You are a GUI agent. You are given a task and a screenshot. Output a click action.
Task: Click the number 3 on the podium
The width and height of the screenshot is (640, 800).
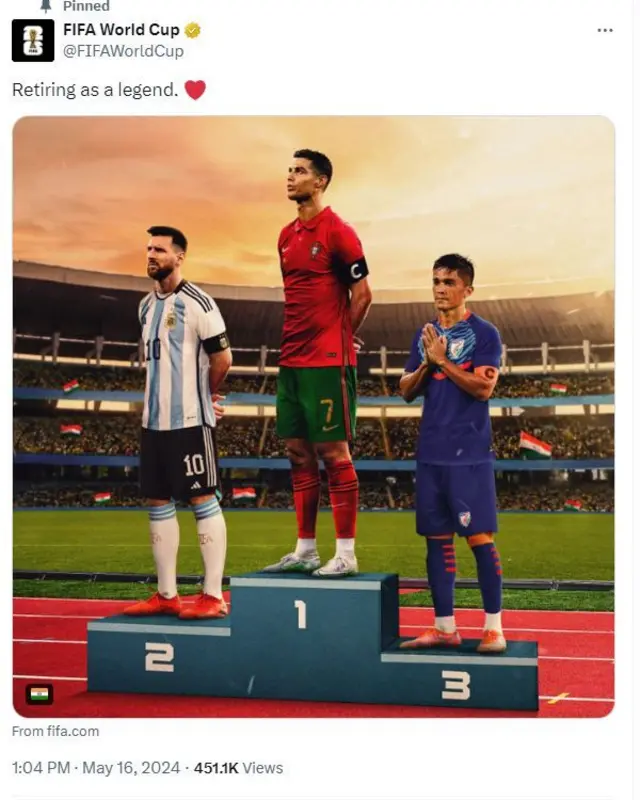tap(456, 686)
